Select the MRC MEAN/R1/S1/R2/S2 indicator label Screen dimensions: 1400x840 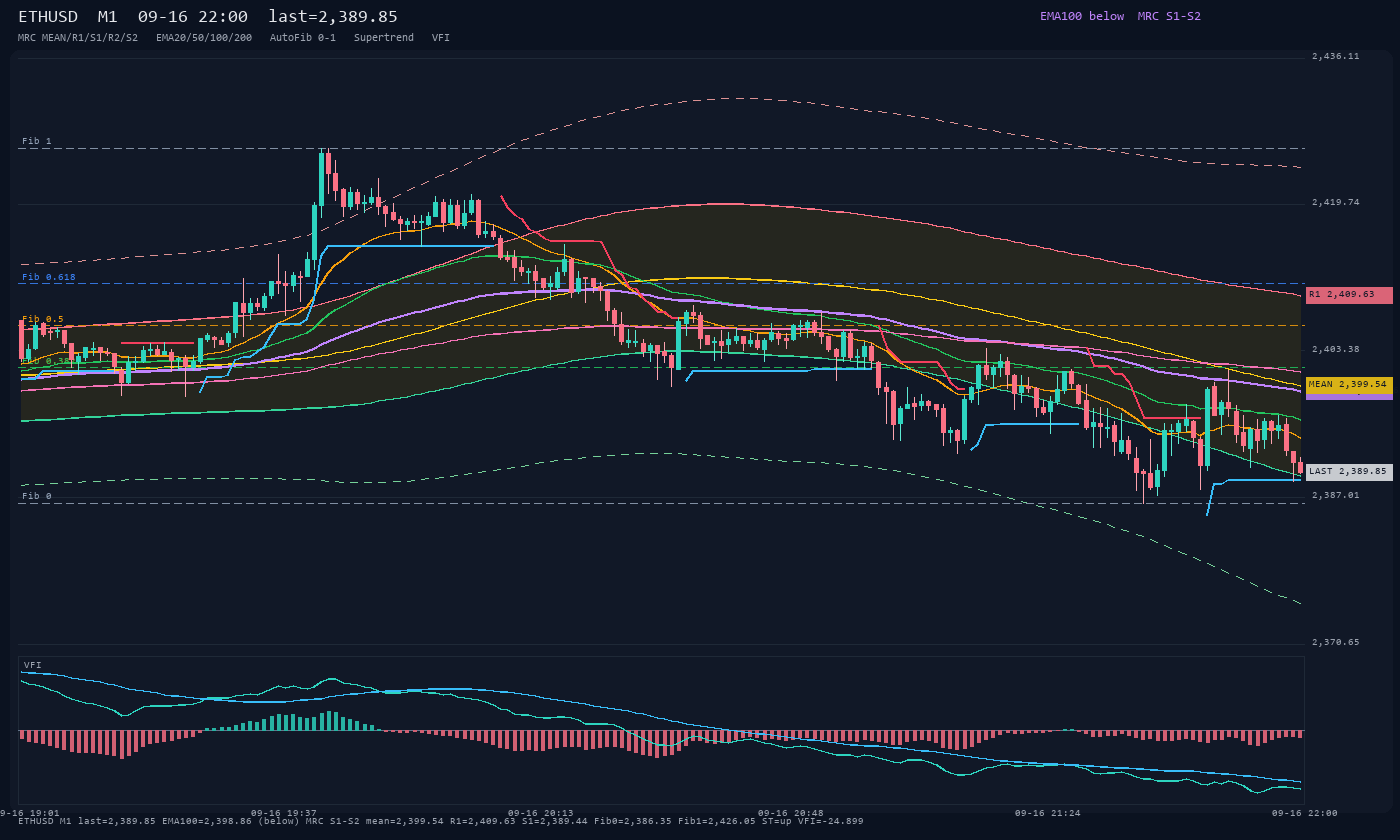[78, 37]
